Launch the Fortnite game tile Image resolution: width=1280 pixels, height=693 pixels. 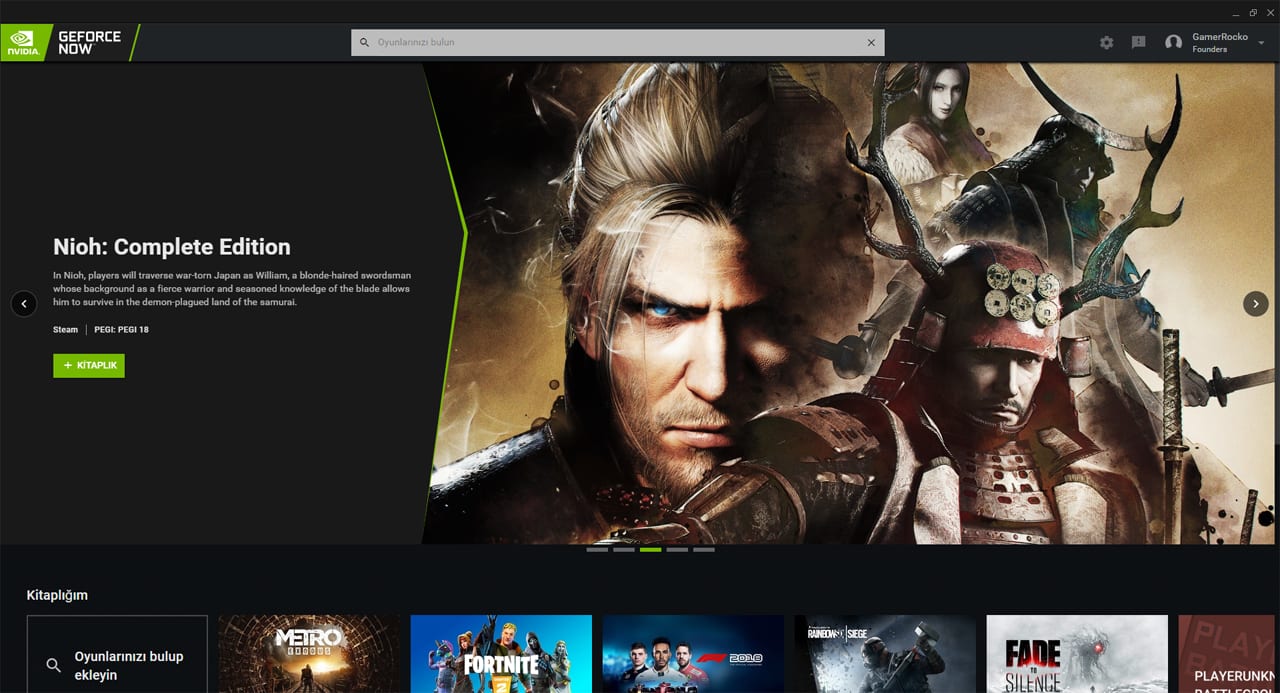501,655
